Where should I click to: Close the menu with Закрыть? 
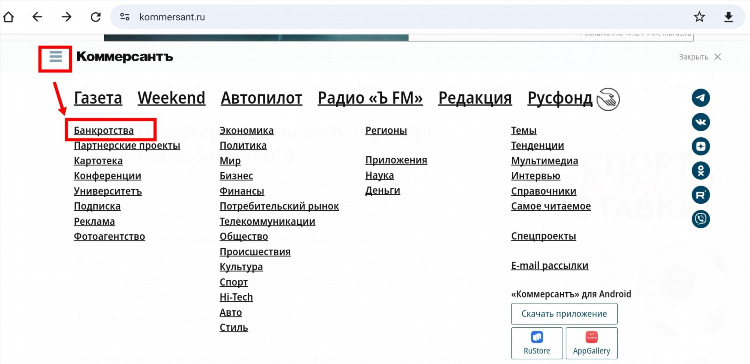click(700, 57)
